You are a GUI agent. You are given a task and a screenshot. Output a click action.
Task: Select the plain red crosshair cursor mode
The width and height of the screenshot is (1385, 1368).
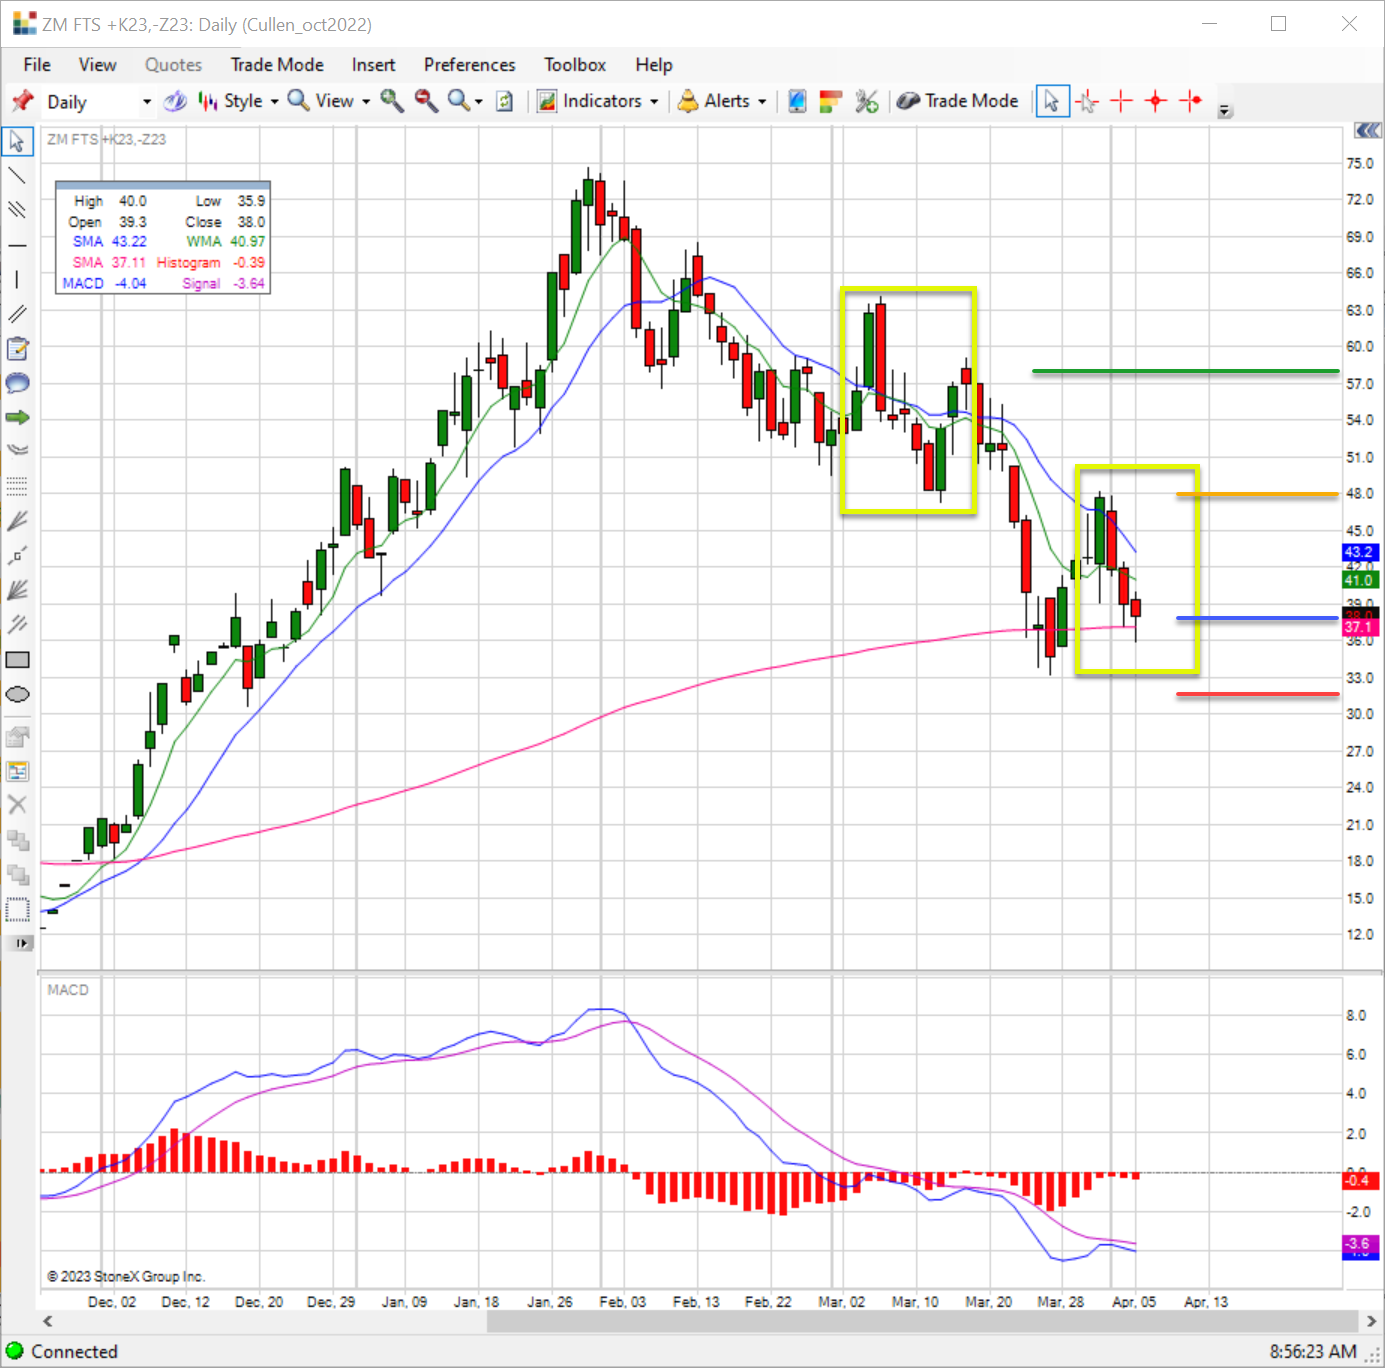coord(1121,101)
